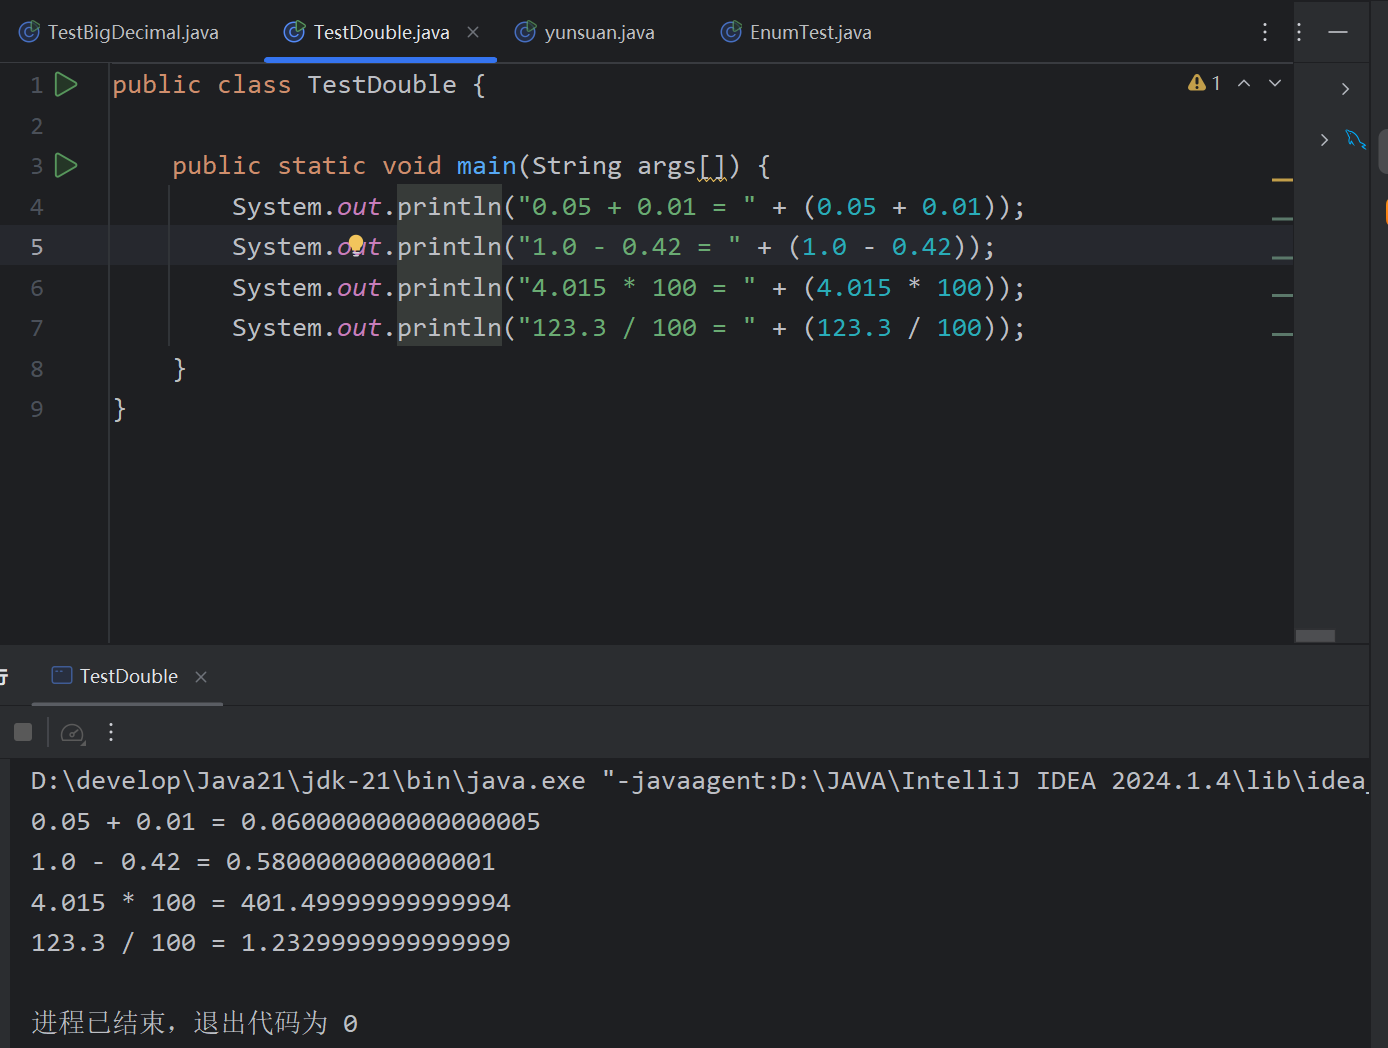Image resolution: width=1388 pixels, height=1048 pixels.
Task: Click the run gutter icon beside main method
Action: (66, 166)
